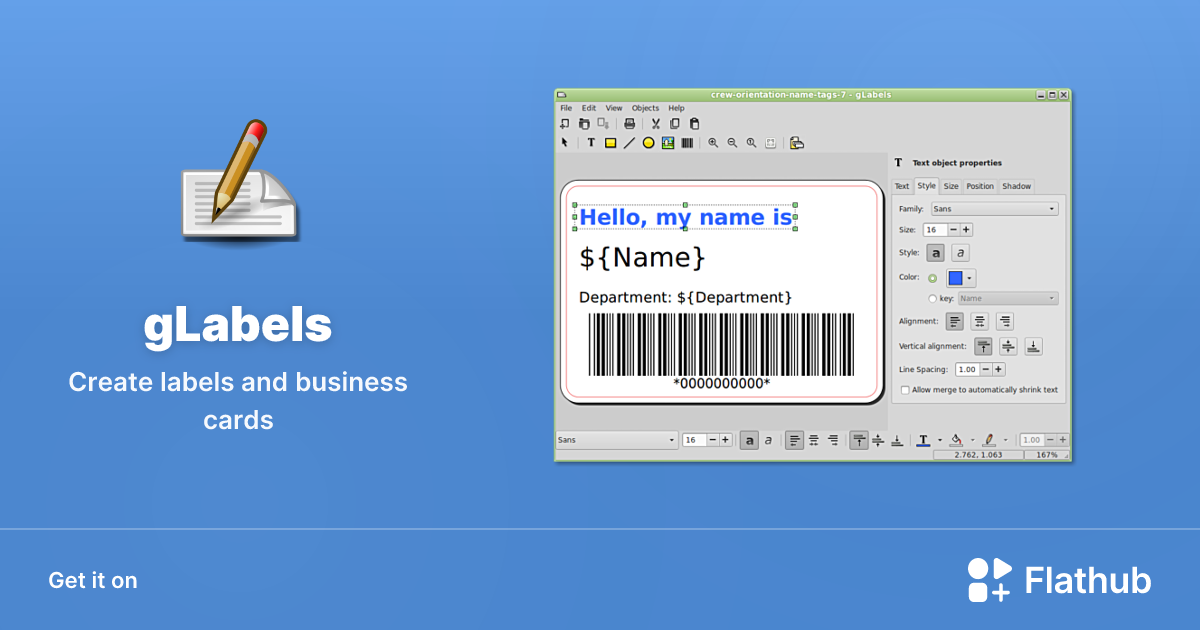Select the yellow Box rectangle tool
Screen dimensions: 1200x630
(x=610, y=143)
